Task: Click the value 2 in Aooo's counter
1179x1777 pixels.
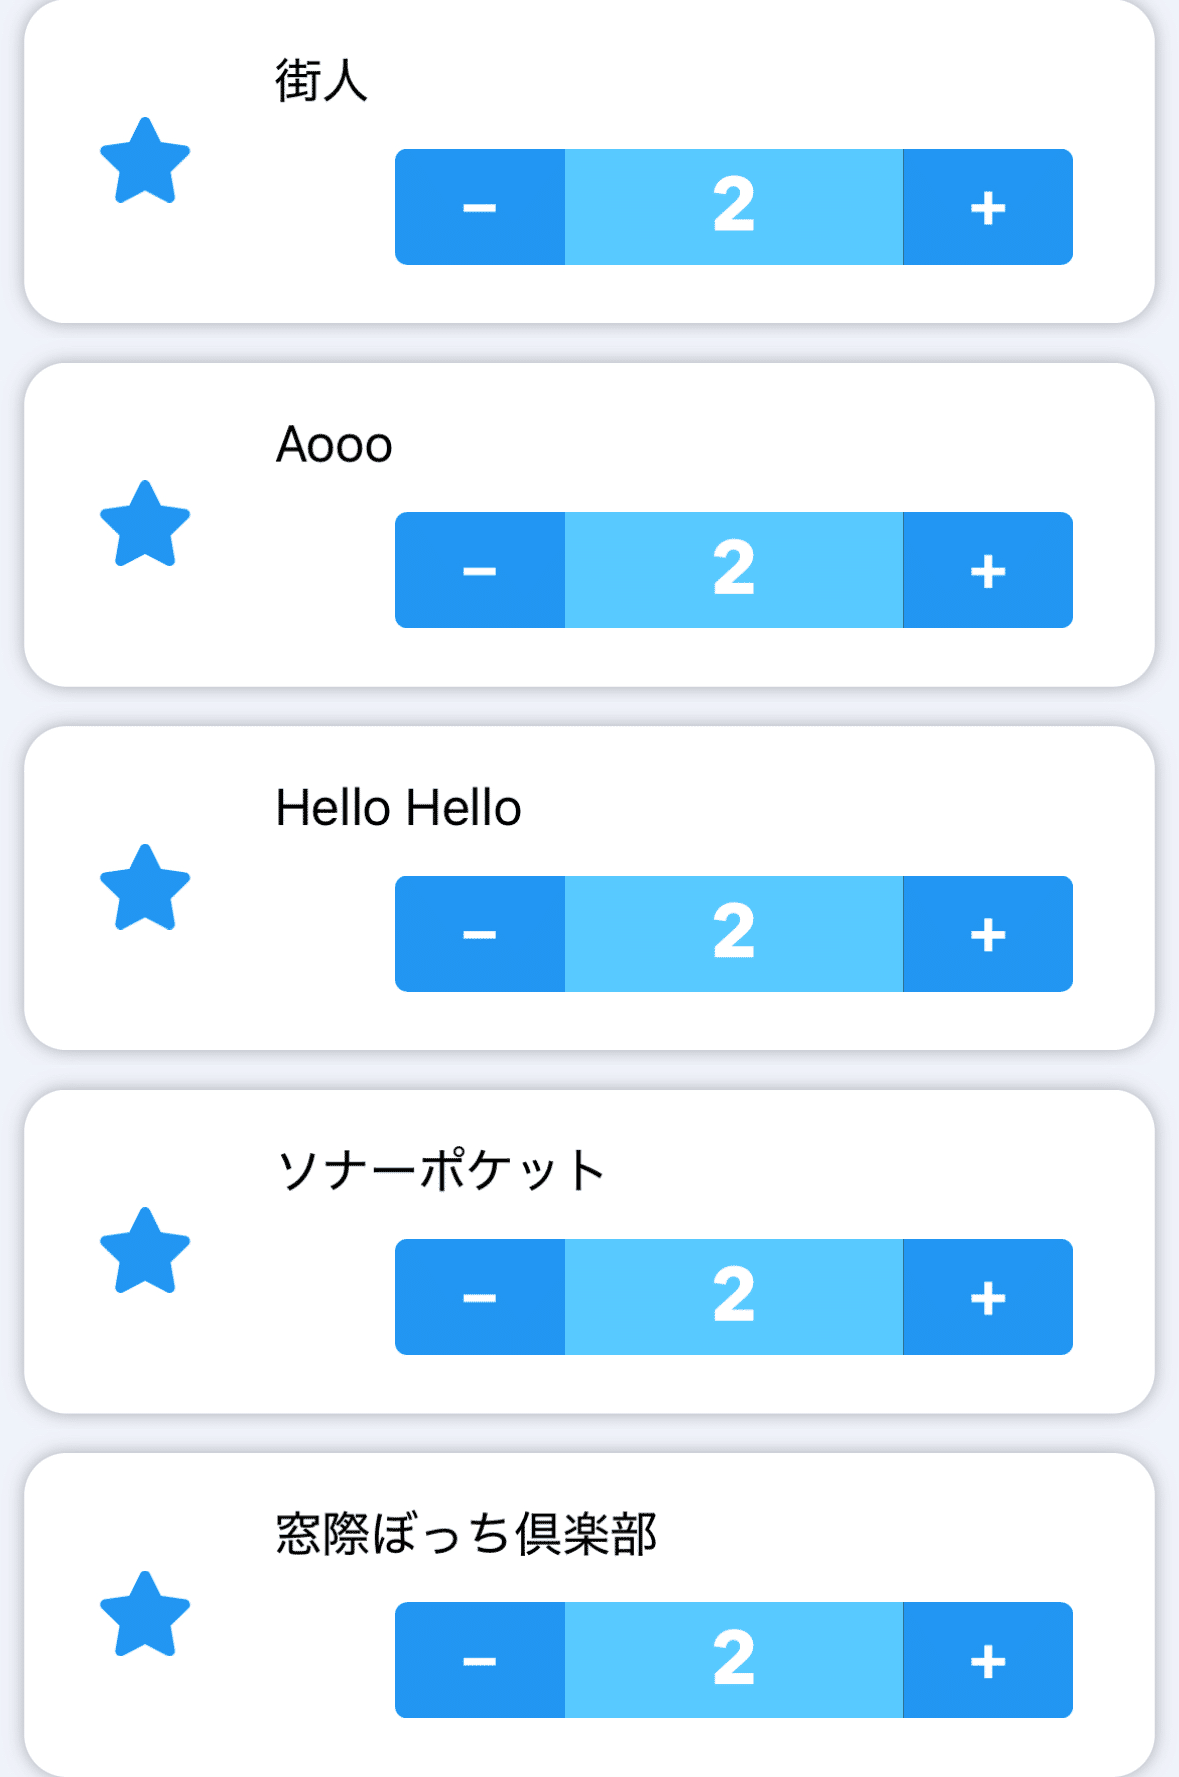Action: 733,570
